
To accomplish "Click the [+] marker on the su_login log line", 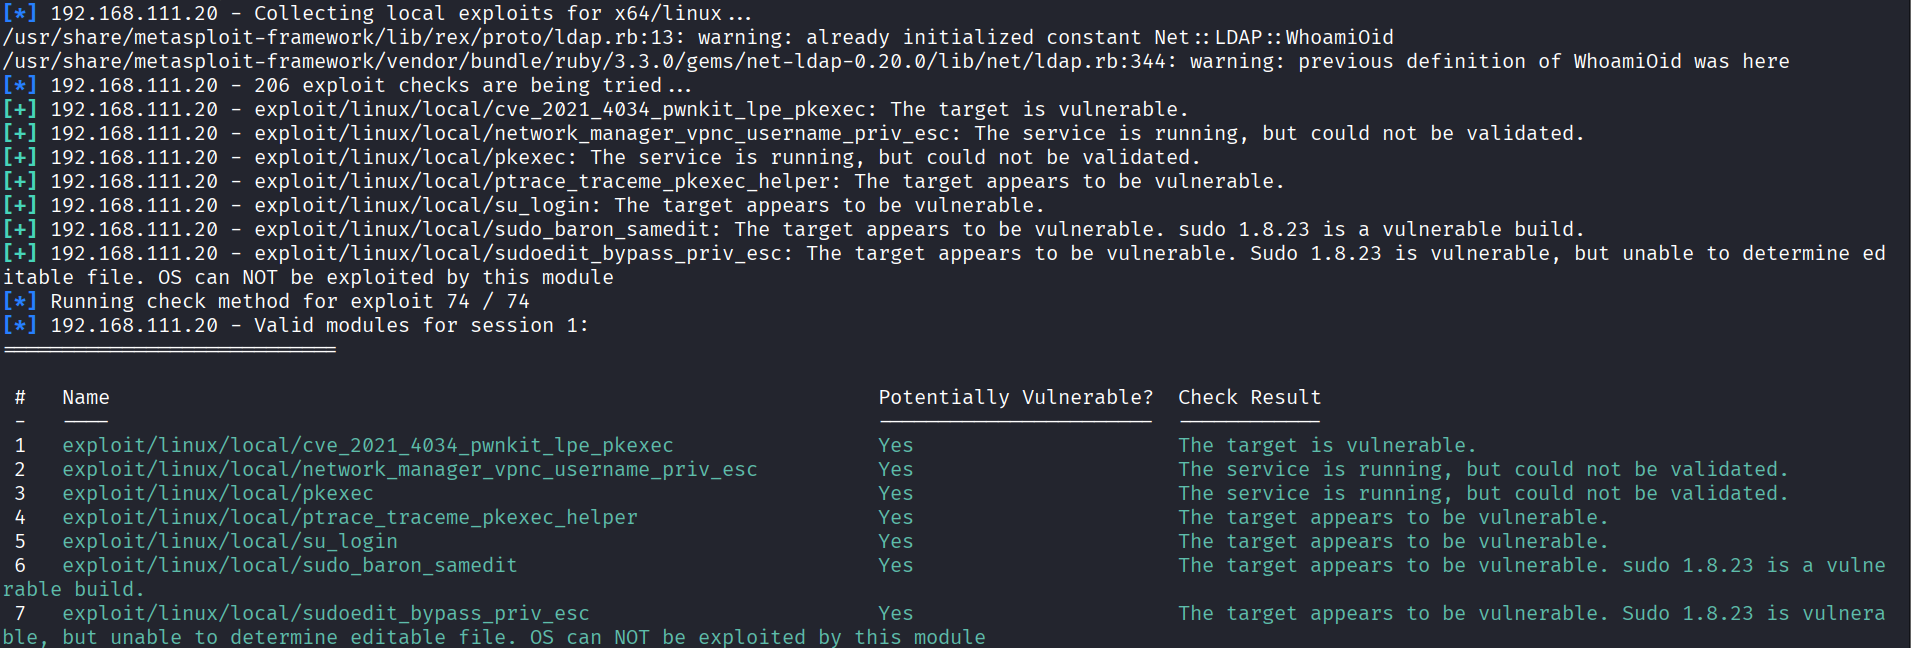I will pyautogui.click(x=19, y=205).
